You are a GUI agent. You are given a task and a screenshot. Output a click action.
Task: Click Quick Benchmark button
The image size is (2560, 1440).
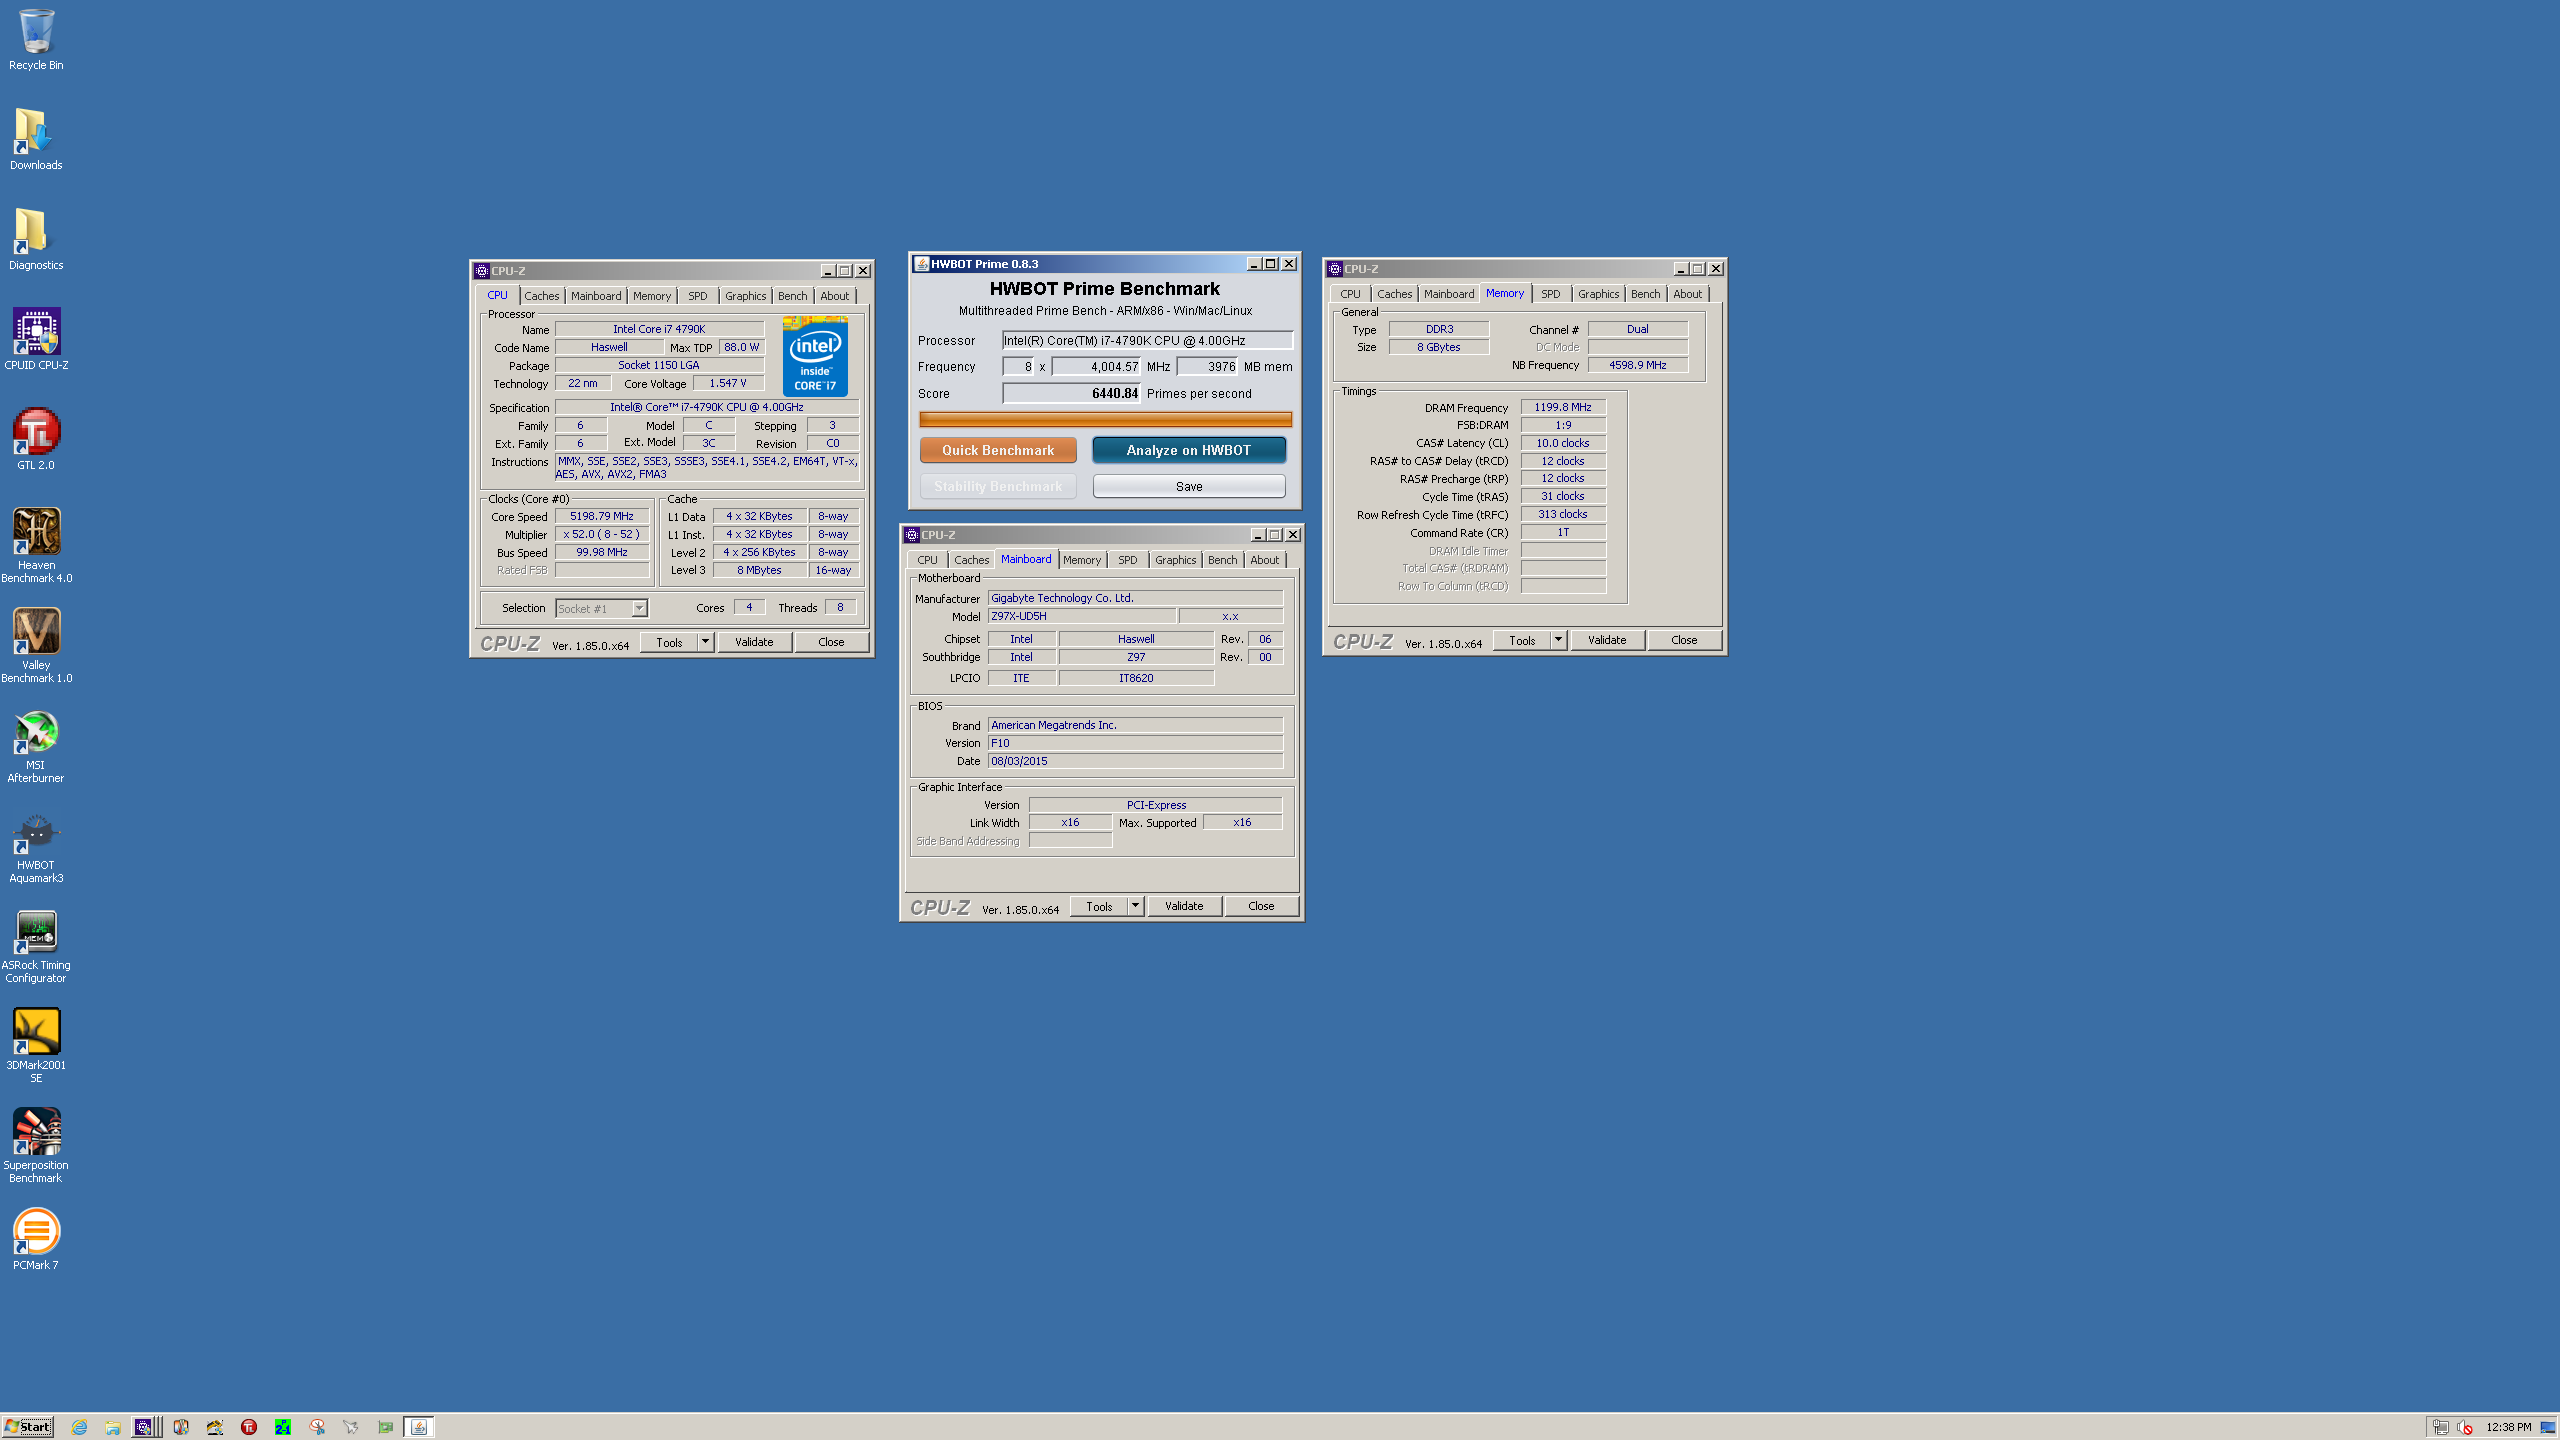click(x=998, y=450)
